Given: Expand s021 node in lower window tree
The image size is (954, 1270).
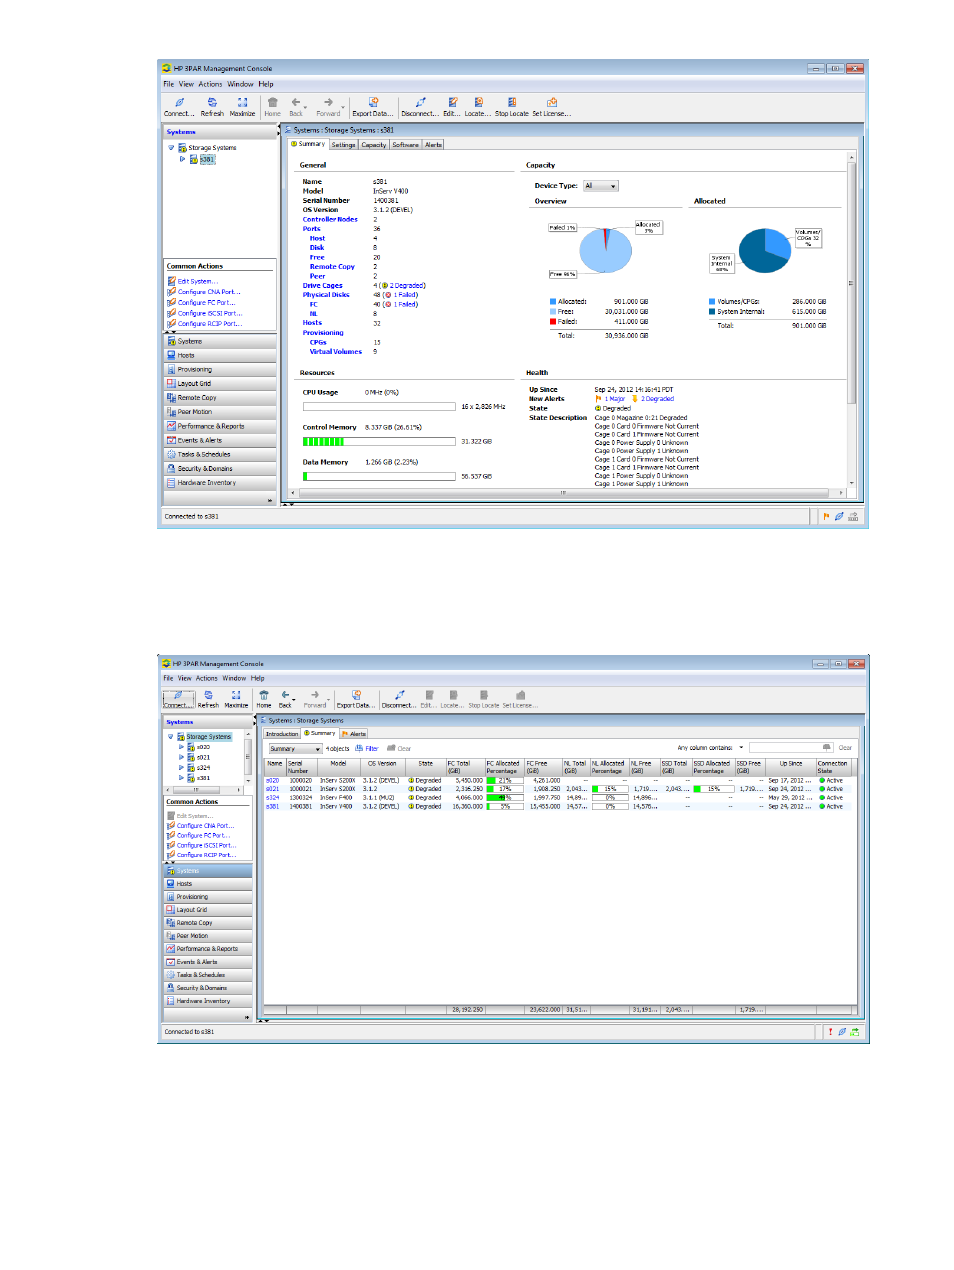Looking at the screenshot, I should (181, 757).
